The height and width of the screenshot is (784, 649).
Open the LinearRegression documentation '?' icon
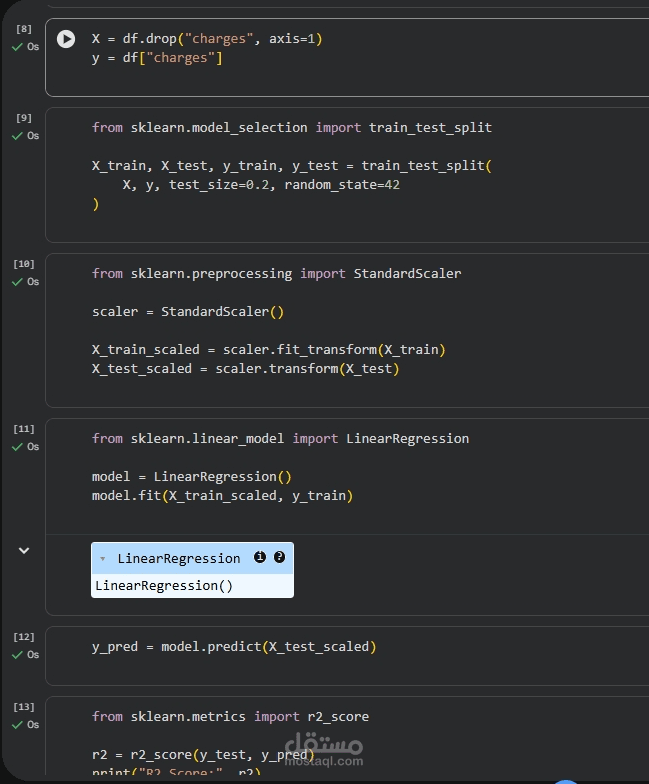(x=280, y=557)
